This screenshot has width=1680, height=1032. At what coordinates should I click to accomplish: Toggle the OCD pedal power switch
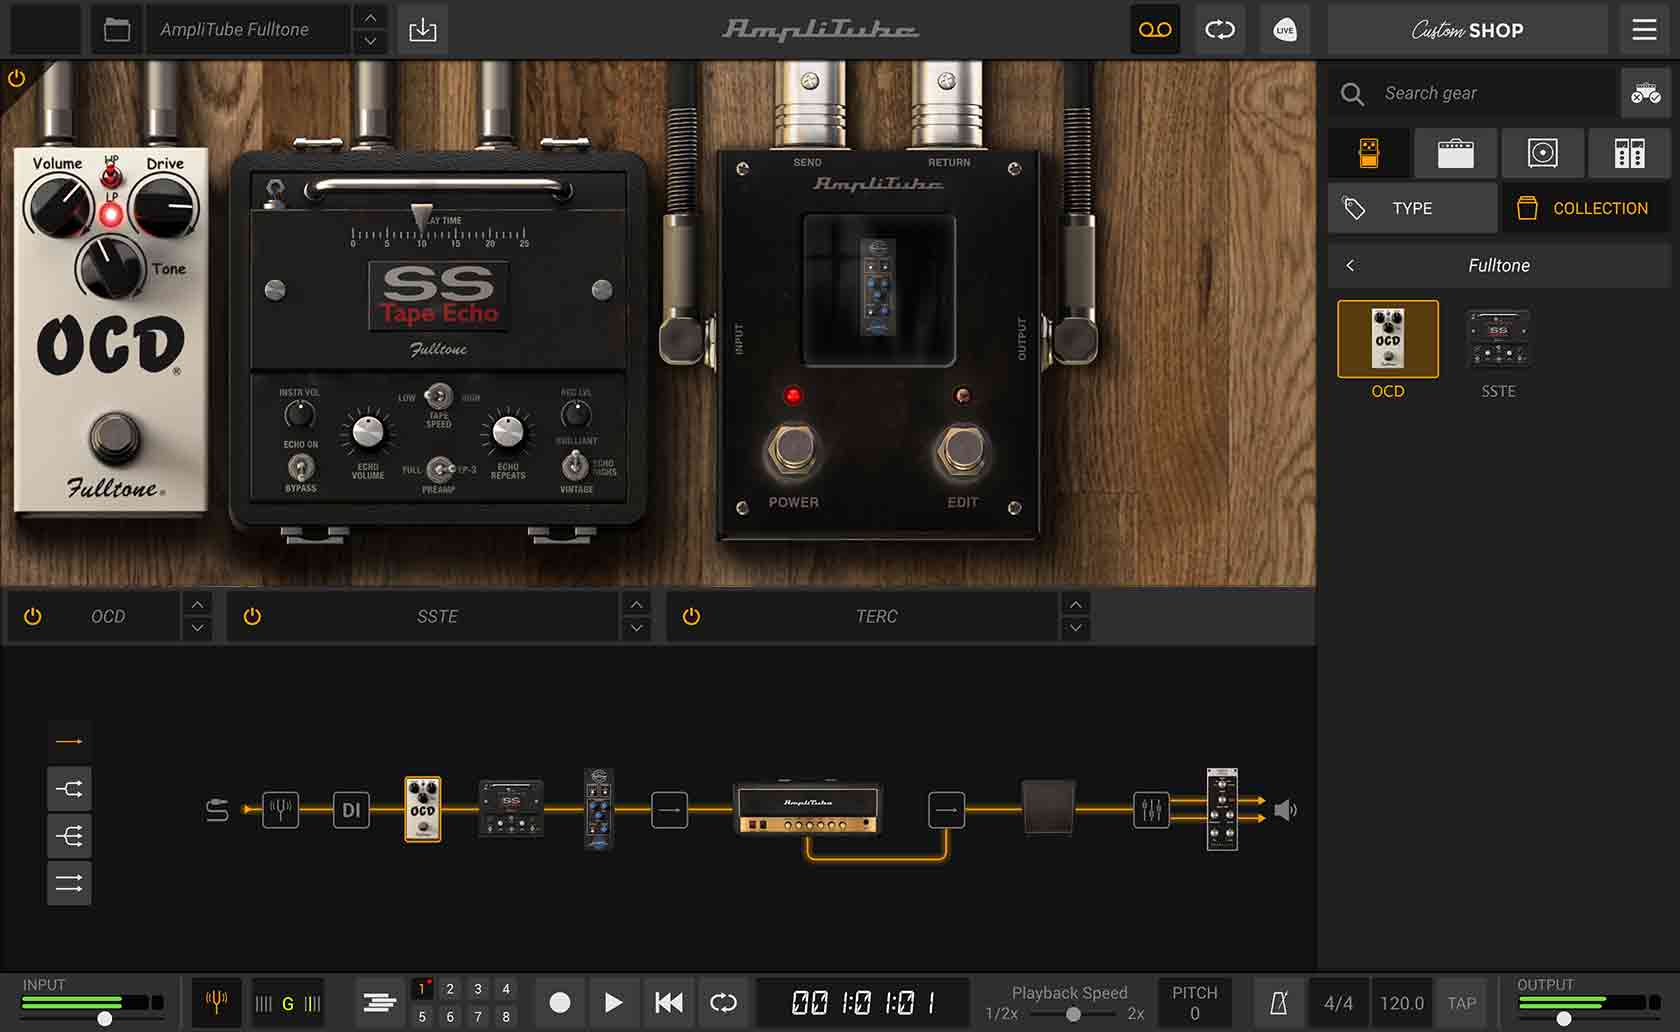33,616
